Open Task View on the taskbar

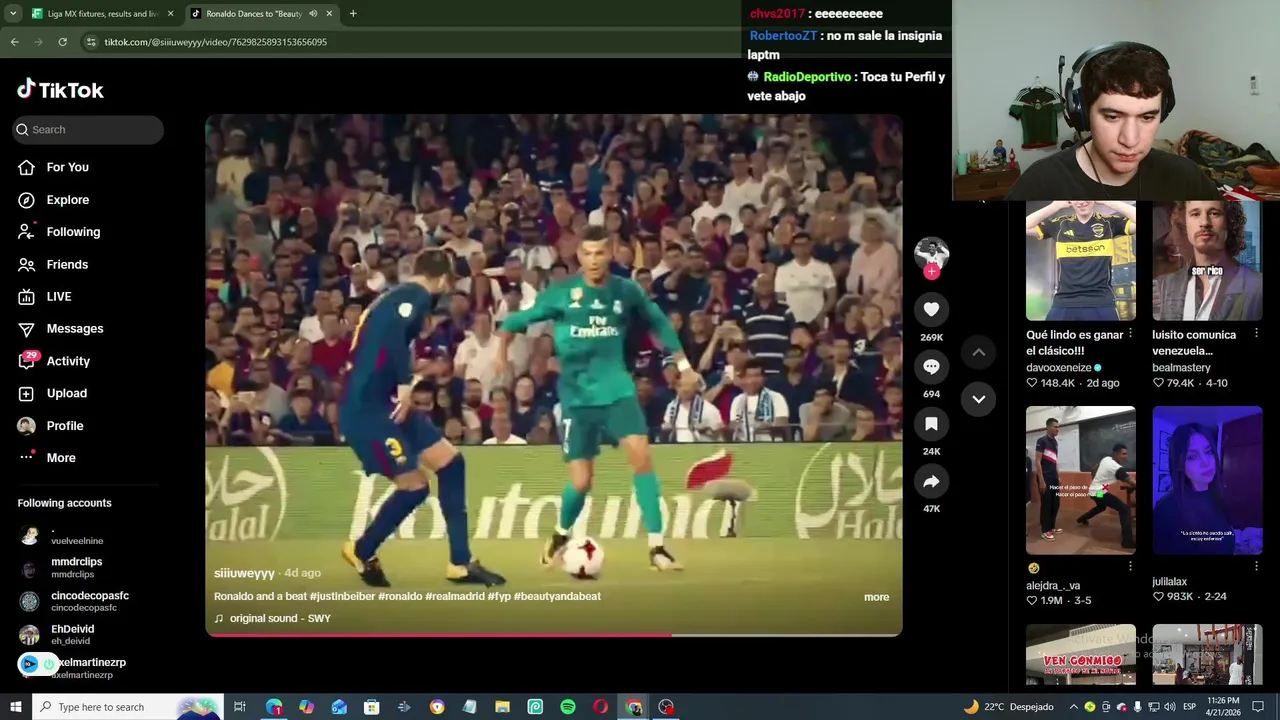(x=240, y=707)
